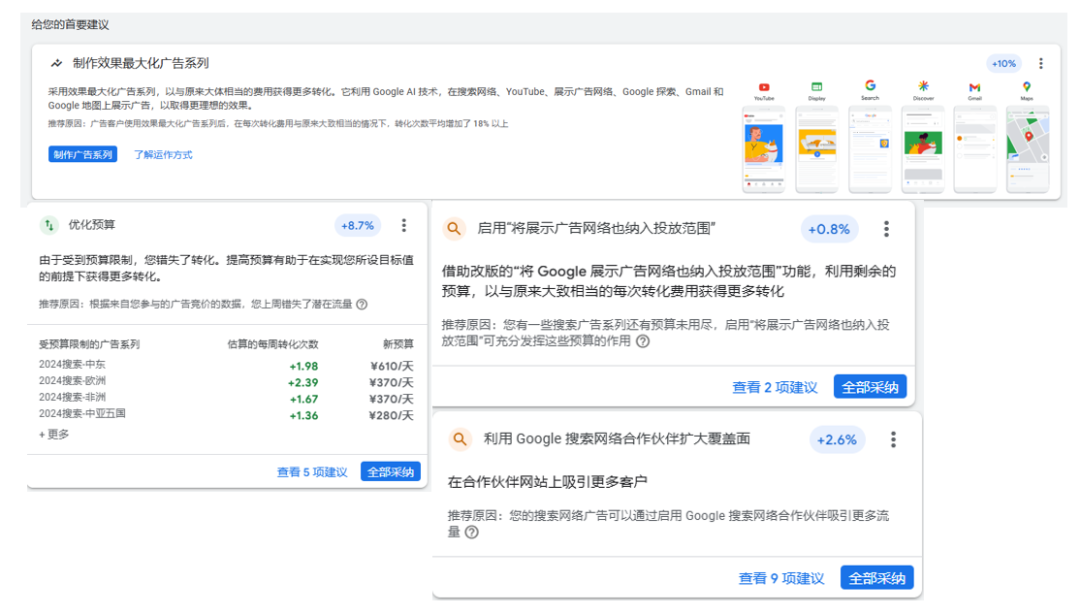The width and height of the screenshot is (1080, 615).
Task: Open overflow menu on 搜索网络合作伙伴 card
Action: (893, 439)
